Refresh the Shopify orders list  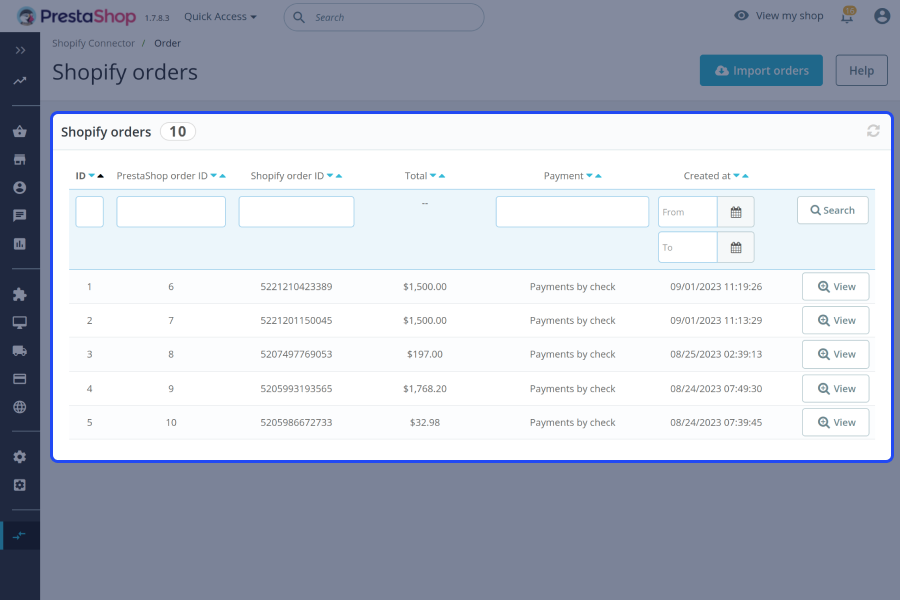point(873,131)
